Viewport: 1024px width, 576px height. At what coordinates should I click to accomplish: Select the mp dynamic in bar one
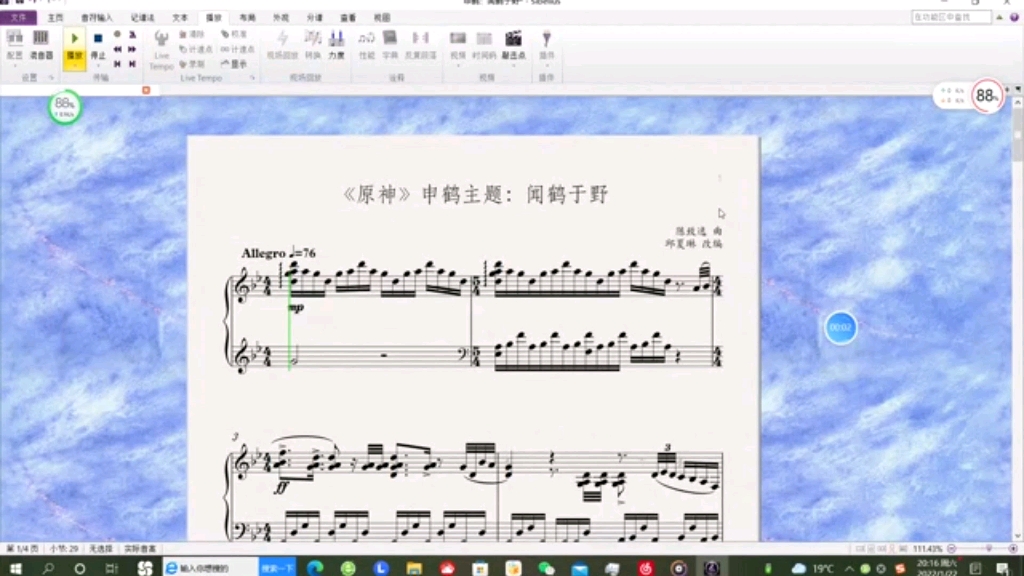(296, 307)
